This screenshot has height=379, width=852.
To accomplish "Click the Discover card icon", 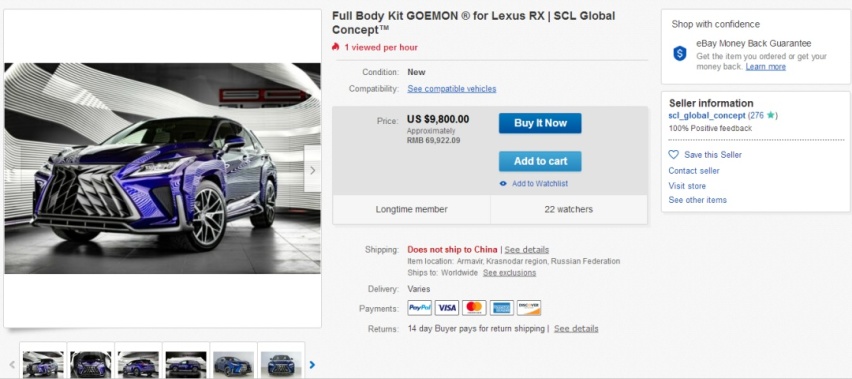I will 529,308.
